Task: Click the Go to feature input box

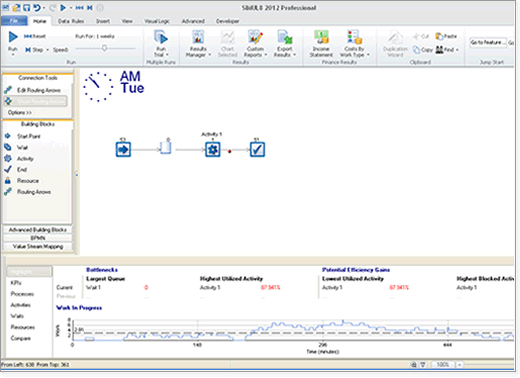Action: click(x=487, y=43)
